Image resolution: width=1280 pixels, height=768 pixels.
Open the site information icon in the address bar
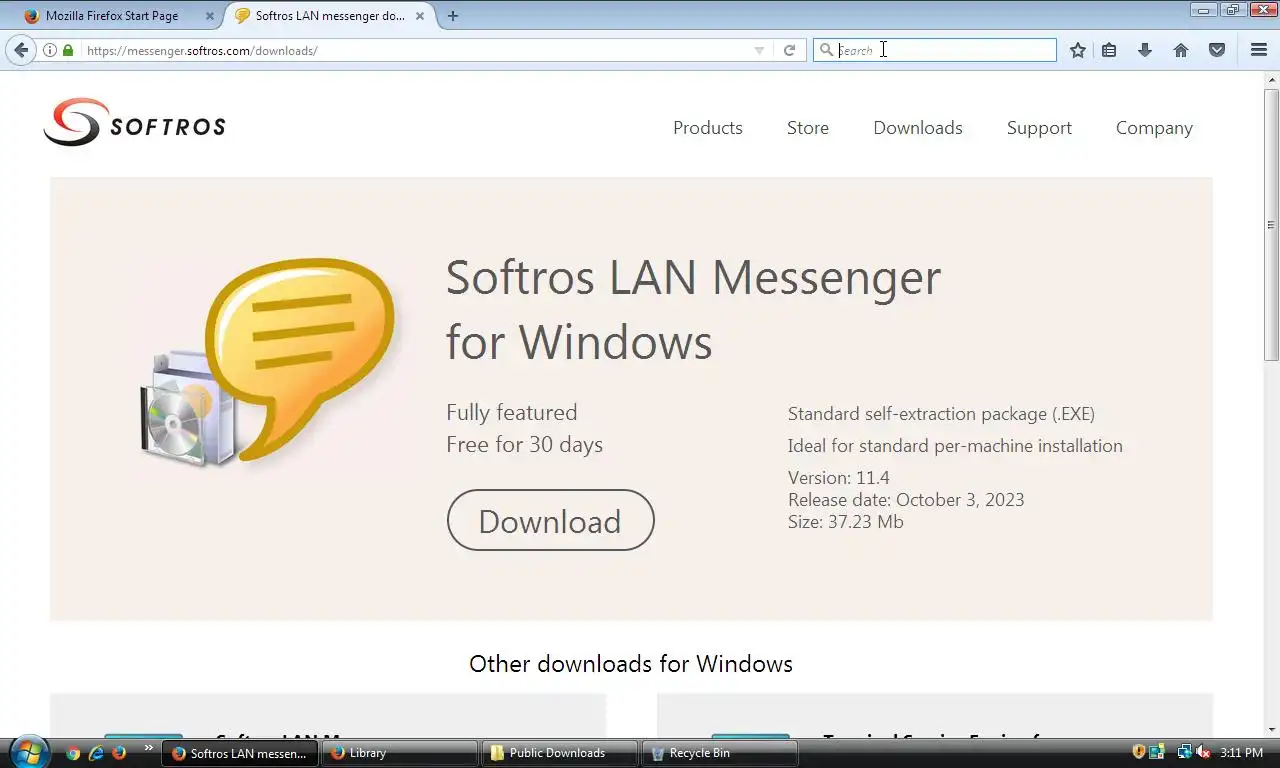tap(50, 50)
